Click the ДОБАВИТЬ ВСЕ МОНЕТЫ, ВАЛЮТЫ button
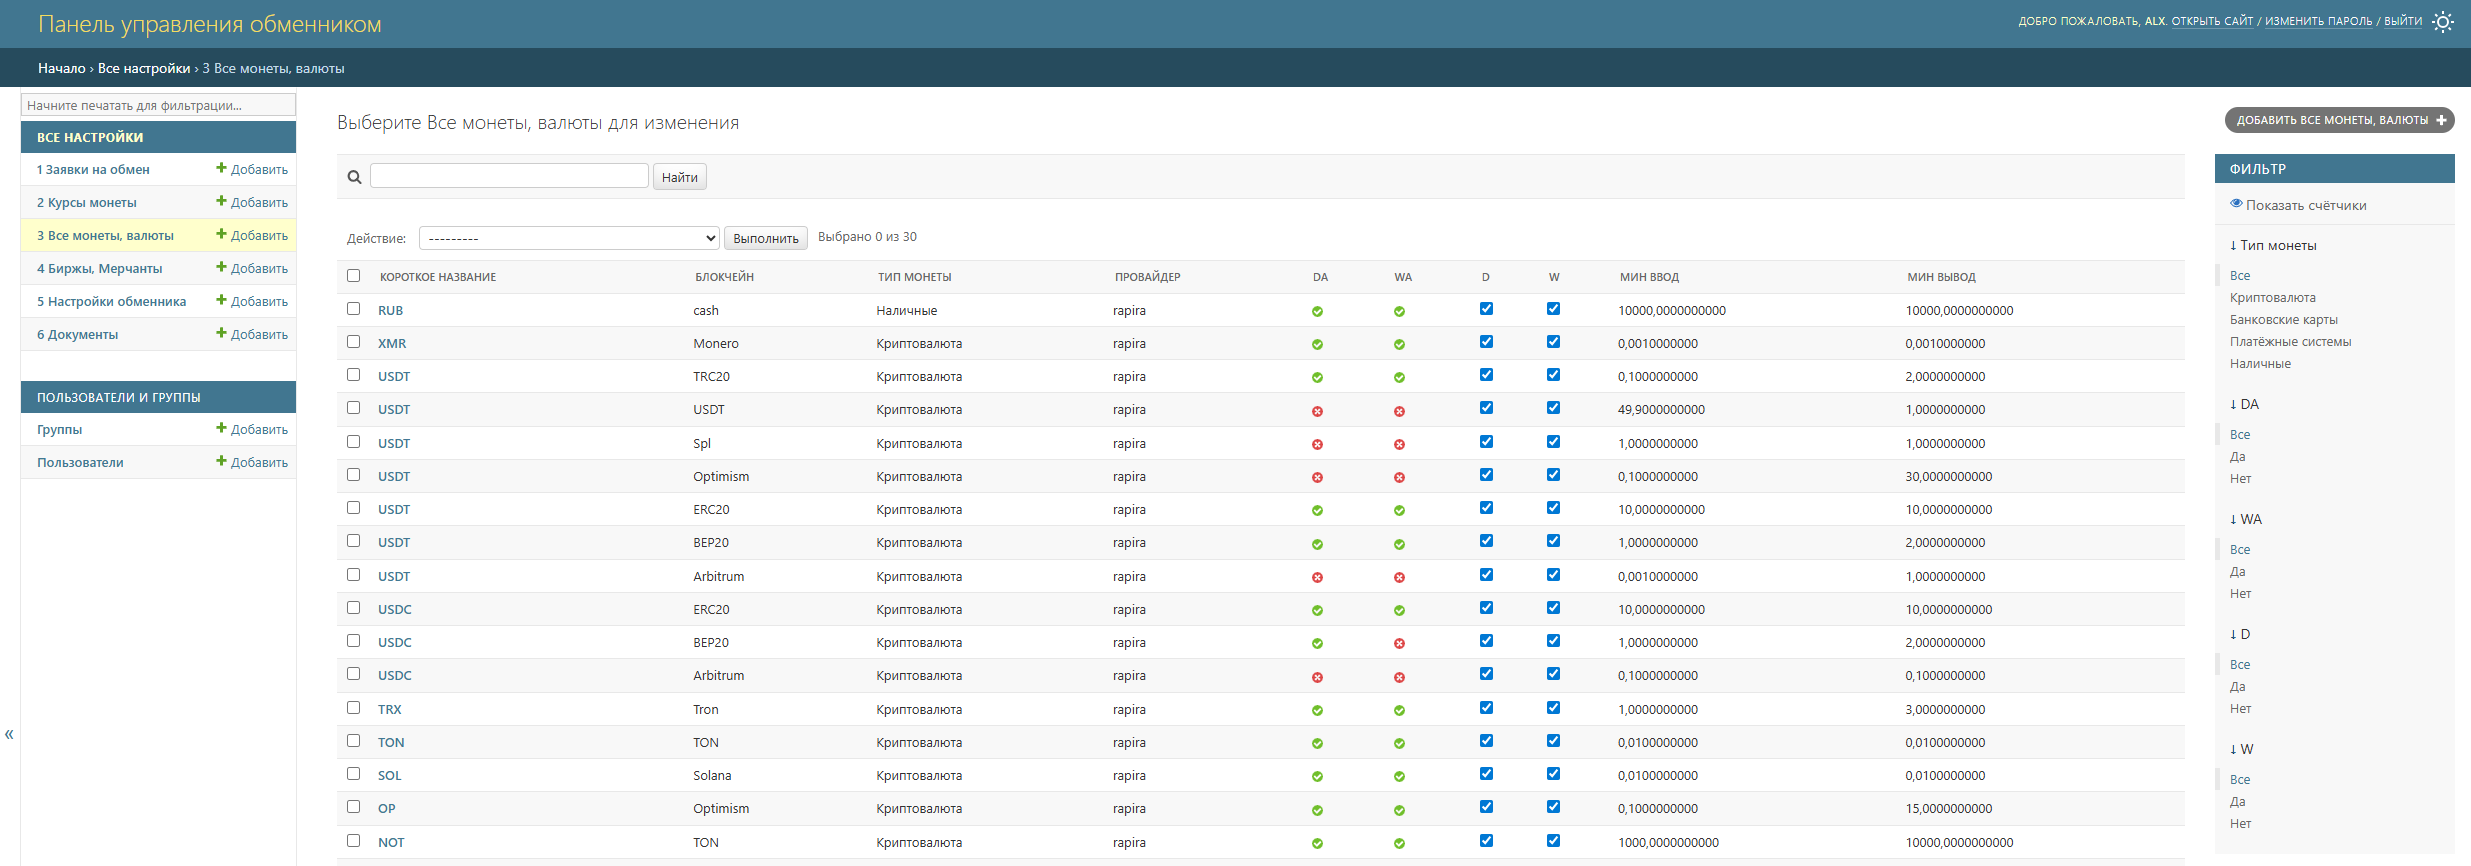Viewport: 2471px width, 866px height. 2339,120
